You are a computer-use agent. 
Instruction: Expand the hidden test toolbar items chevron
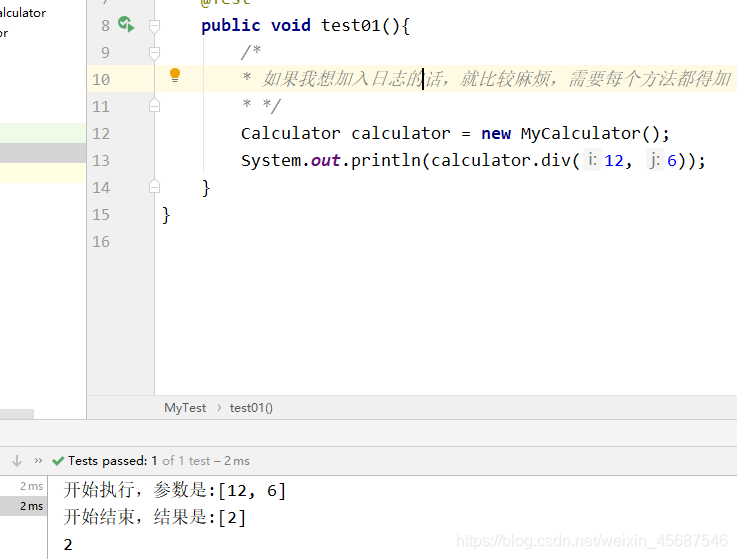(x=39, y=461)
